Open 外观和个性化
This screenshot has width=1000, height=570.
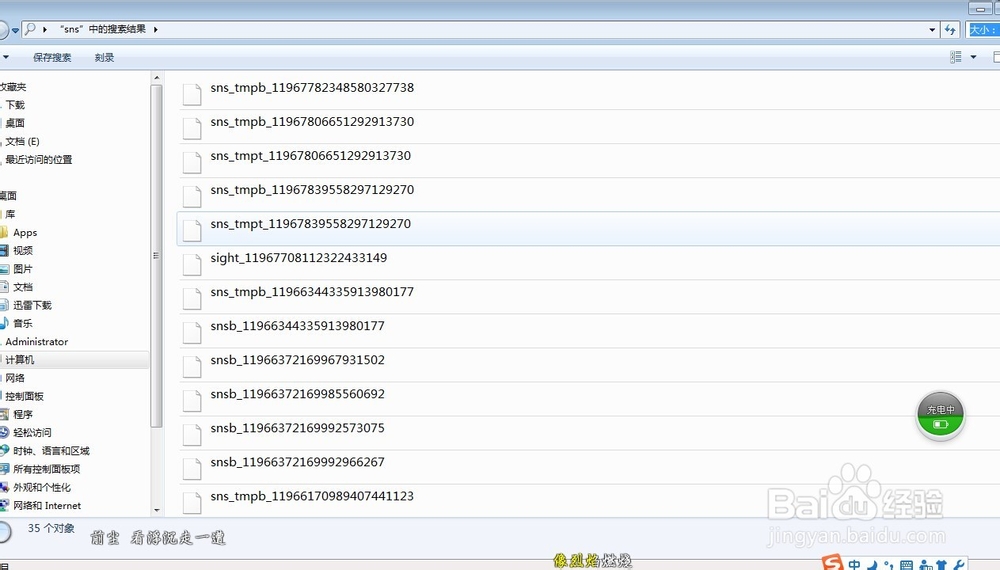42,487
